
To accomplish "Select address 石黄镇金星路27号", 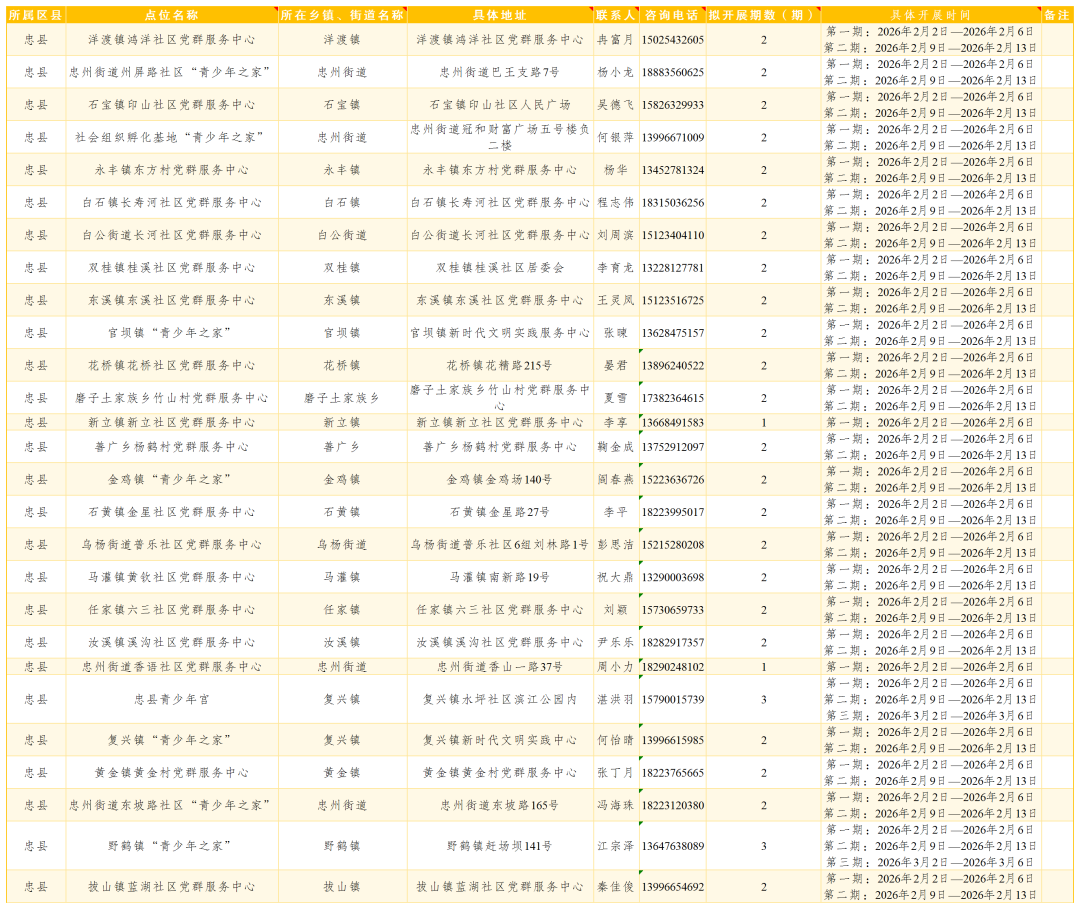I will 500,512.
